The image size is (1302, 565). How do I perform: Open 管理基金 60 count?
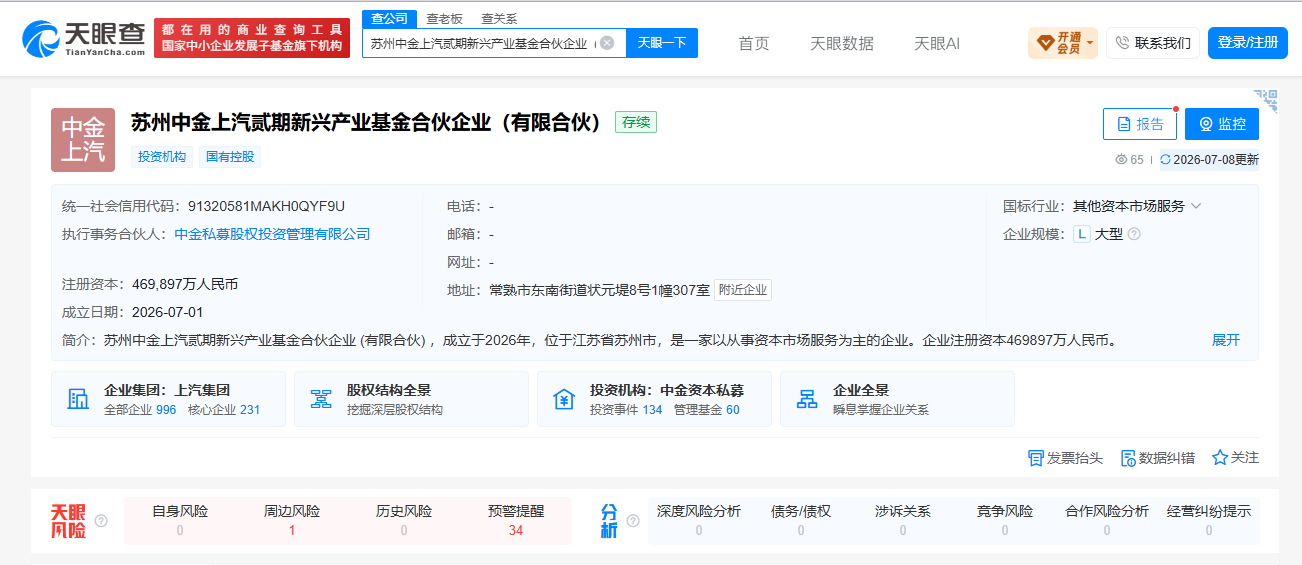tap(707, 410)
